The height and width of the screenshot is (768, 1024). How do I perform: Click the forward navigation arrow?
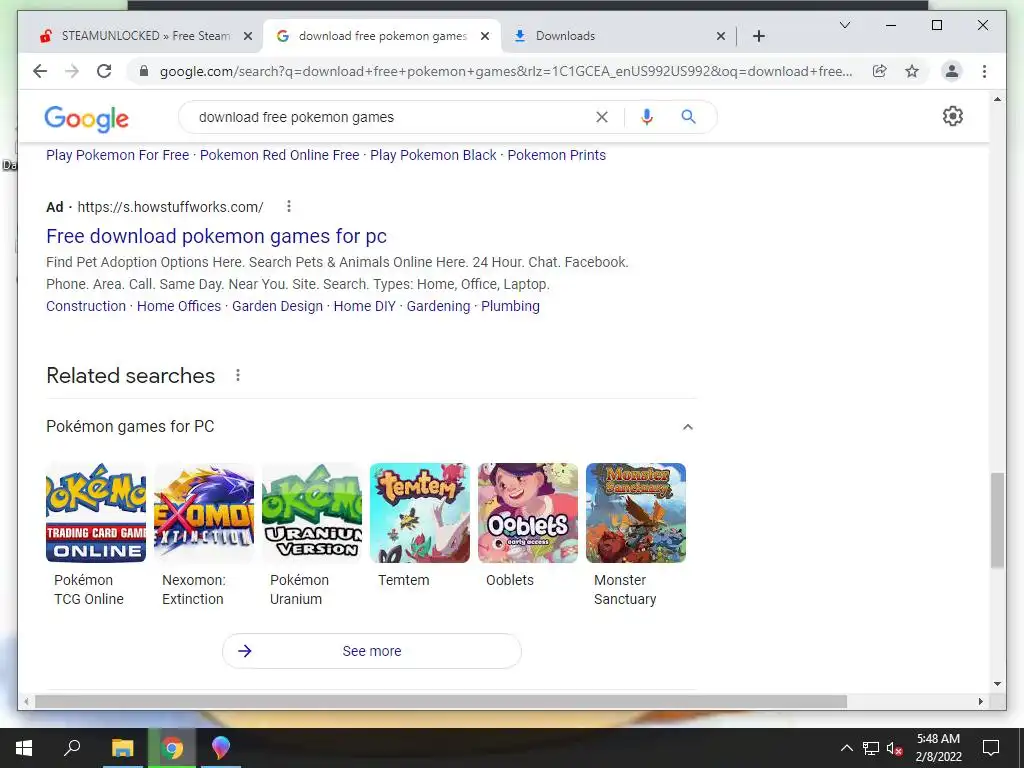(x=72, y=71)
